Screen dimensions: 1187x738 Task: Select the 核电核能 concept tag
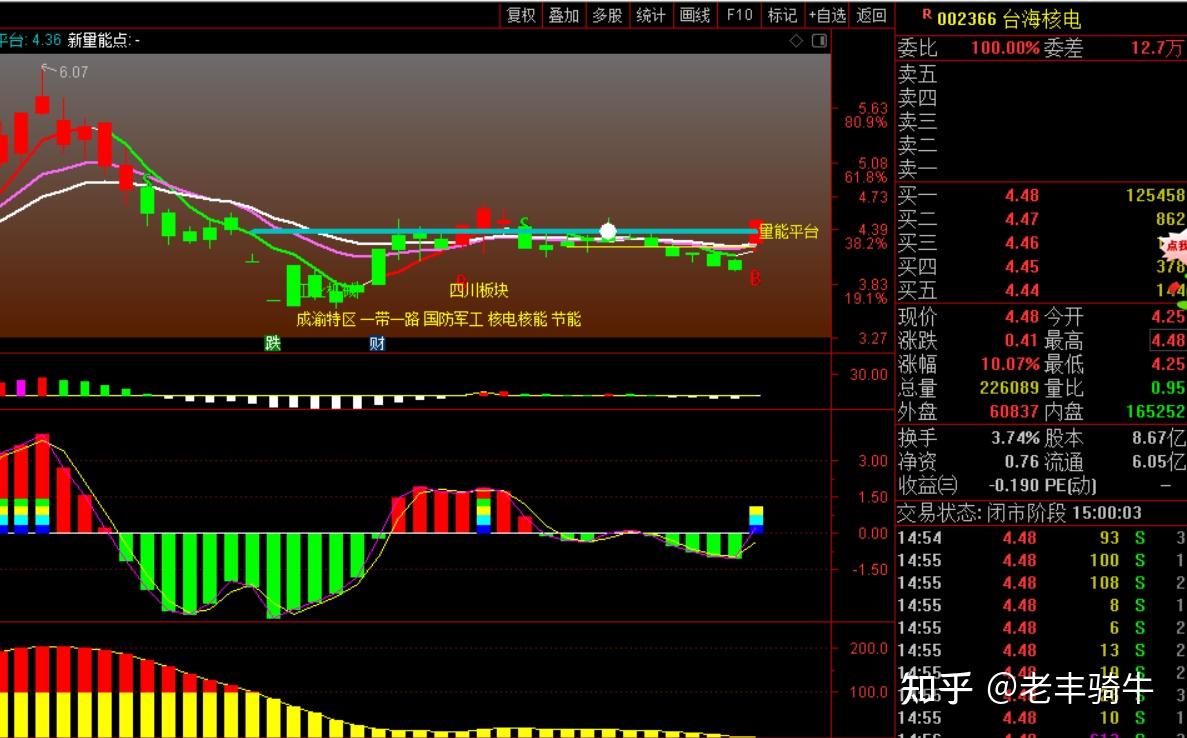[x=517, y=319]
